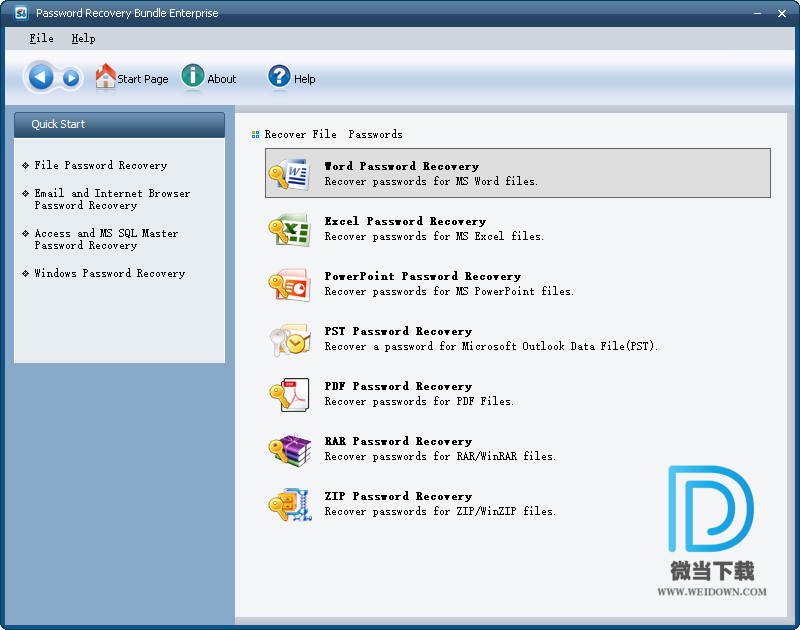Open ZIP Password Recovery title
Screen dimensions: 800x630
tap(398, 497)
